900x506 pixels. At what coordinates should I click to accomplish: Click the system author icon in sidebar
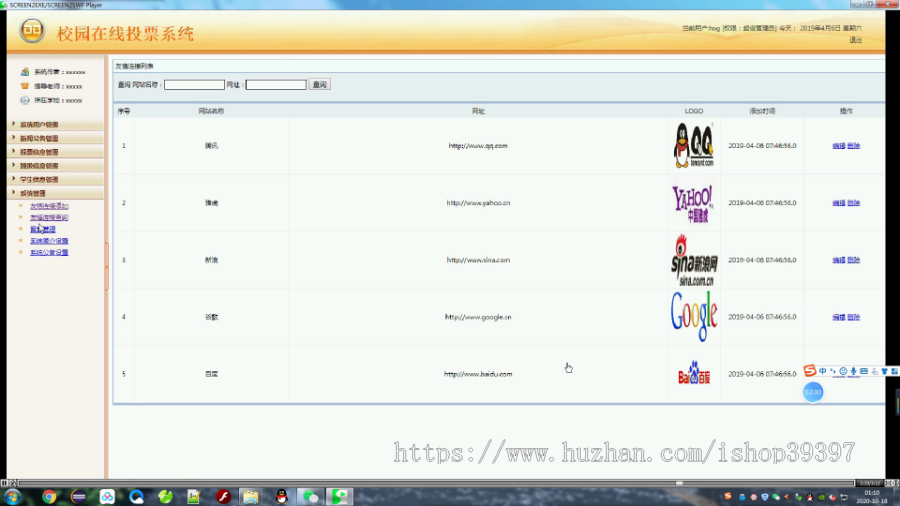pos(25,72)
